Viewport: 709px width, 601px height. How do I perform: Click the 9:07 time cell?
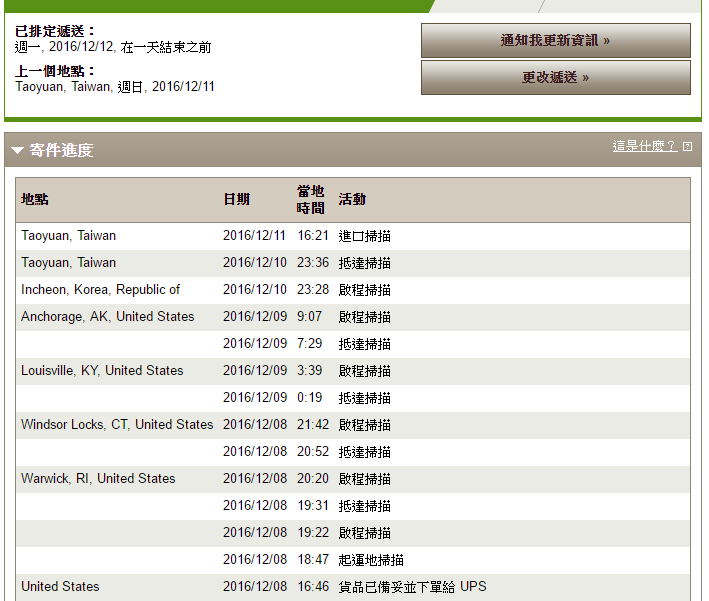point(309,317)
